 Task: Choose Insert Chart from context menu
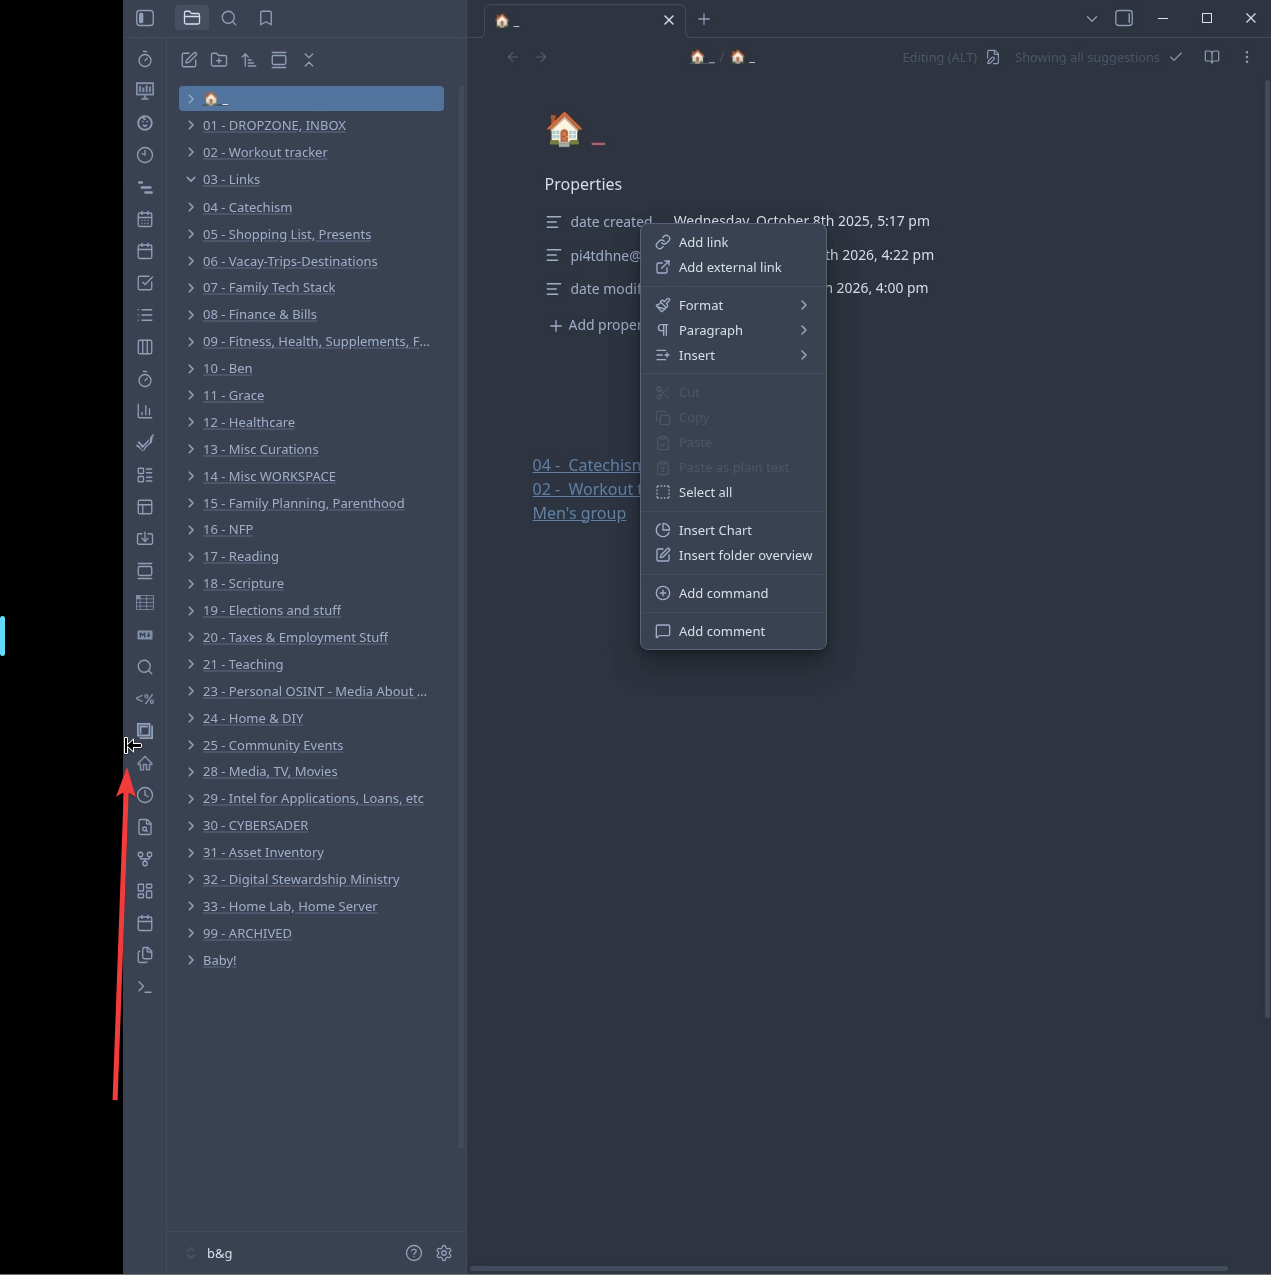tap(715, 530)
